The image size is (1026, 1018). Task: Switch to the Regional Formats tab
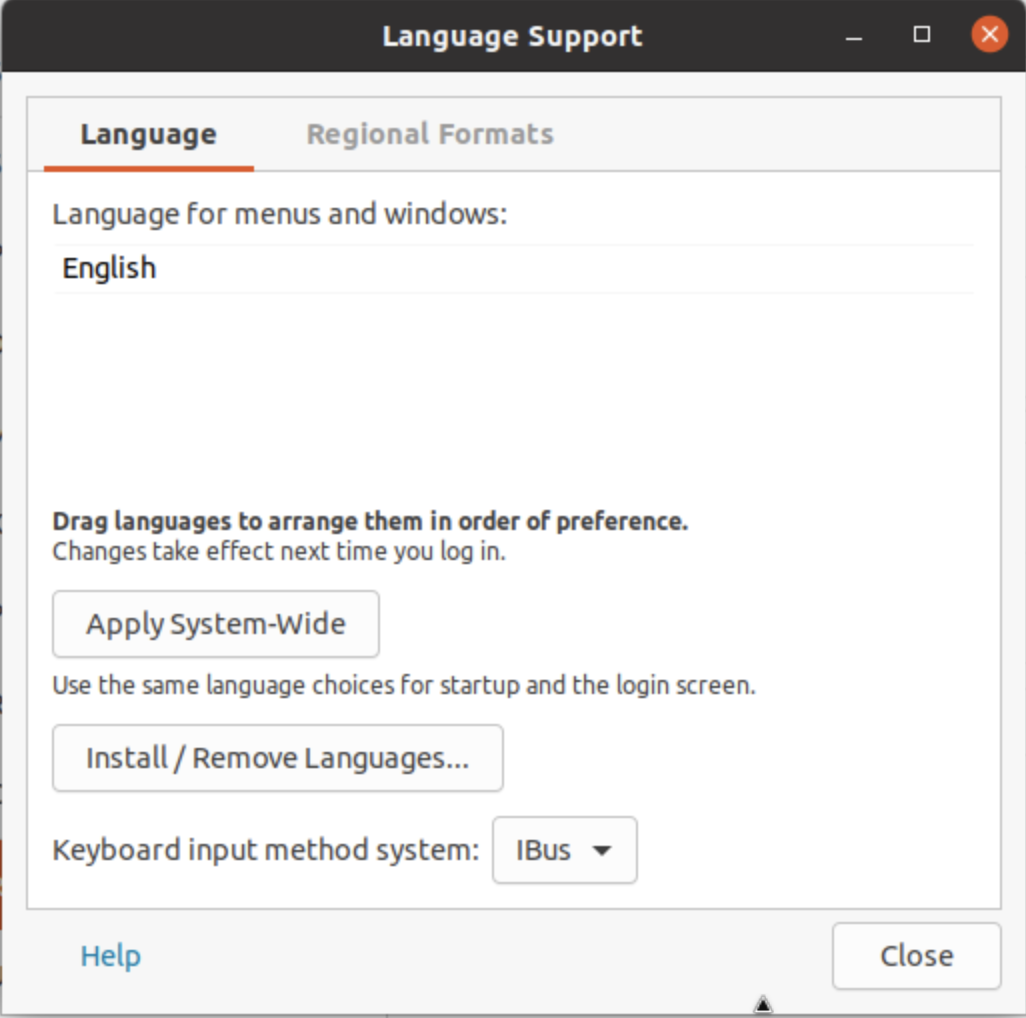[x=429, y=134]
